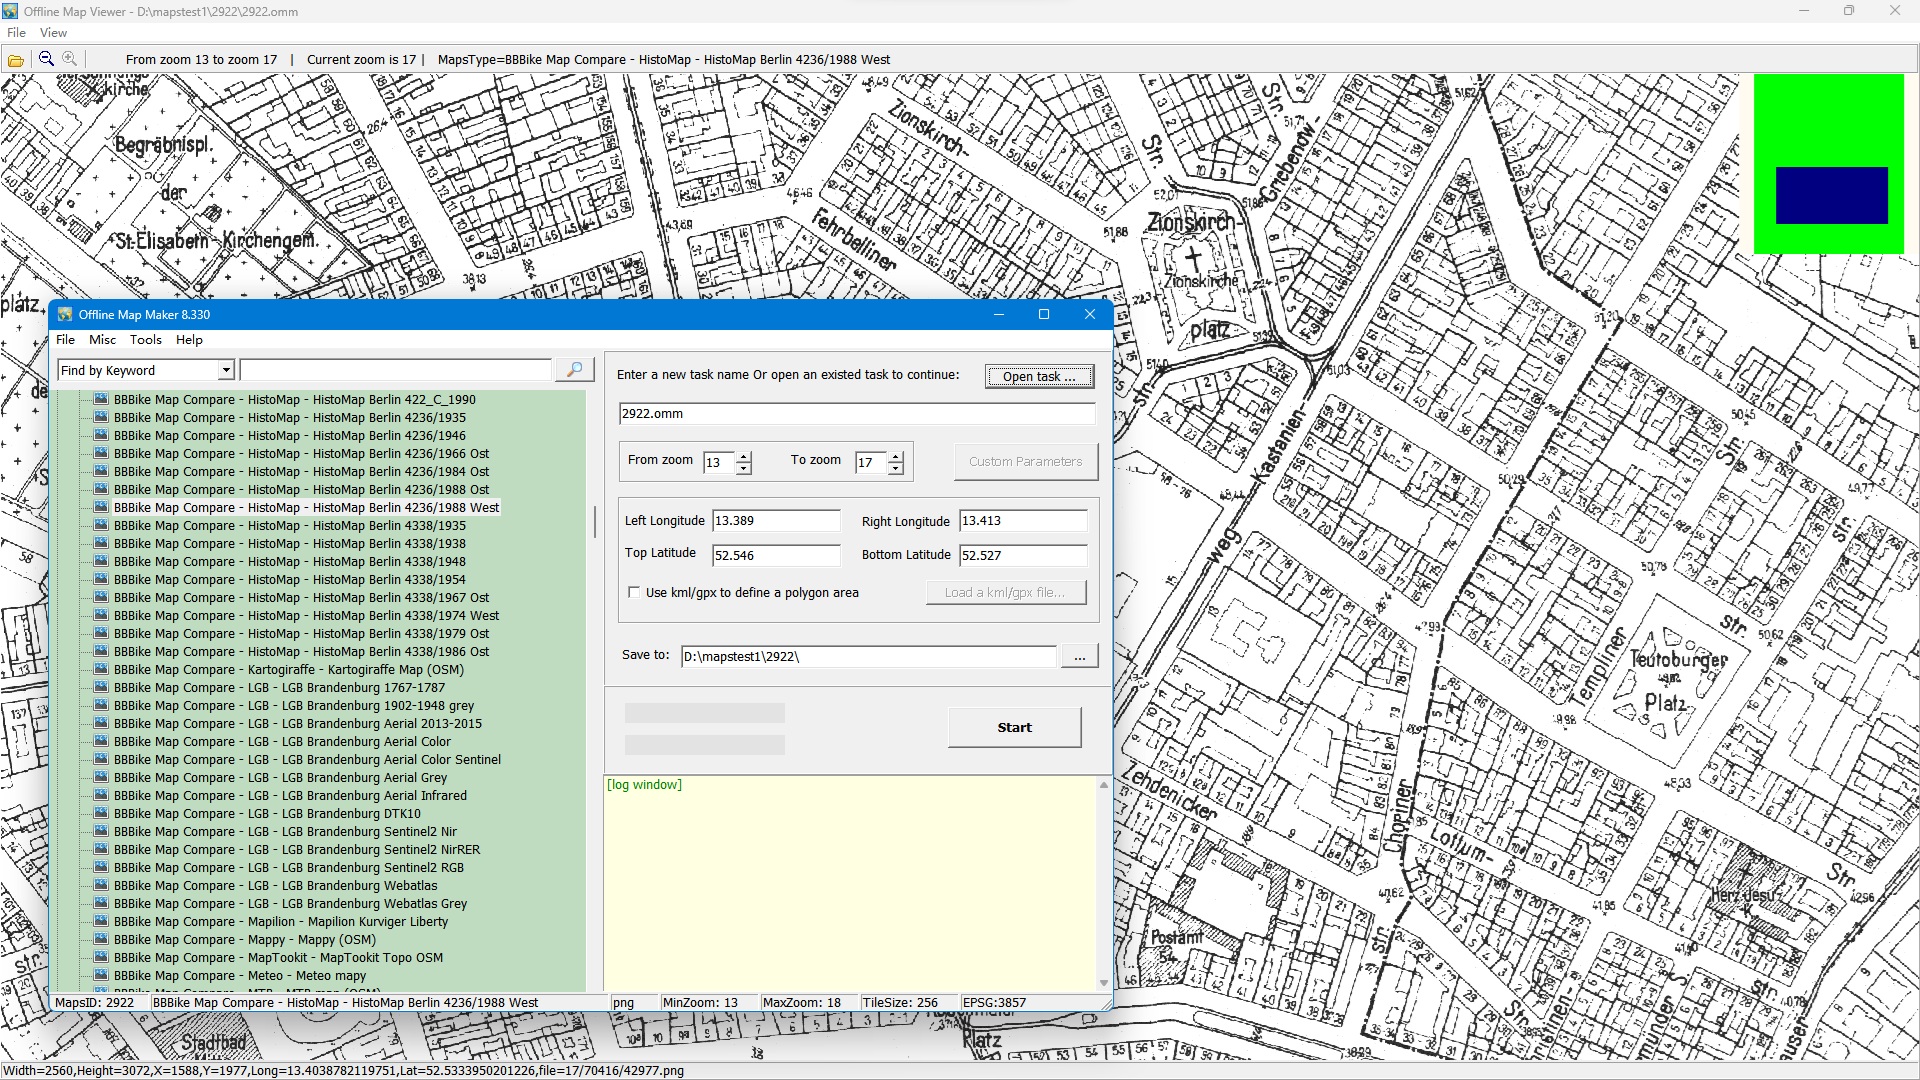Select 'LGB Brandenburg Aerial Color Sentinel' in list
The image size is (1920, 1080).
coord(307,759)
